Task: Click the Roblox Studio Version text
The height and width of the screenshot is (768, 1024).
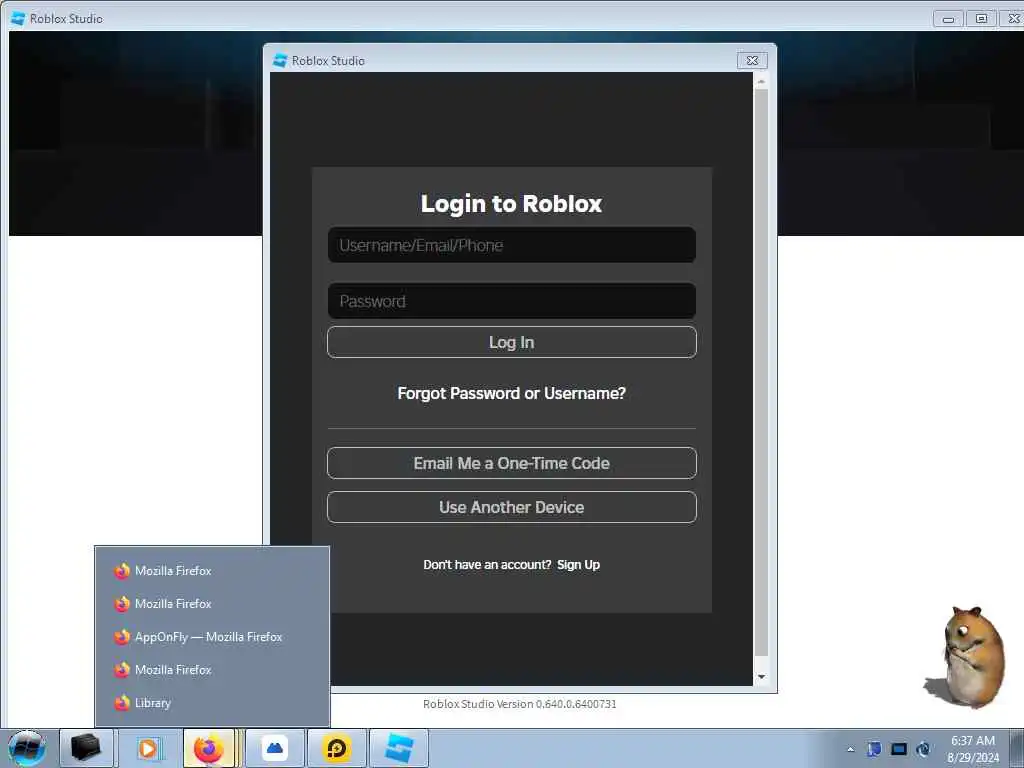Action: click(x=519, y=704)
